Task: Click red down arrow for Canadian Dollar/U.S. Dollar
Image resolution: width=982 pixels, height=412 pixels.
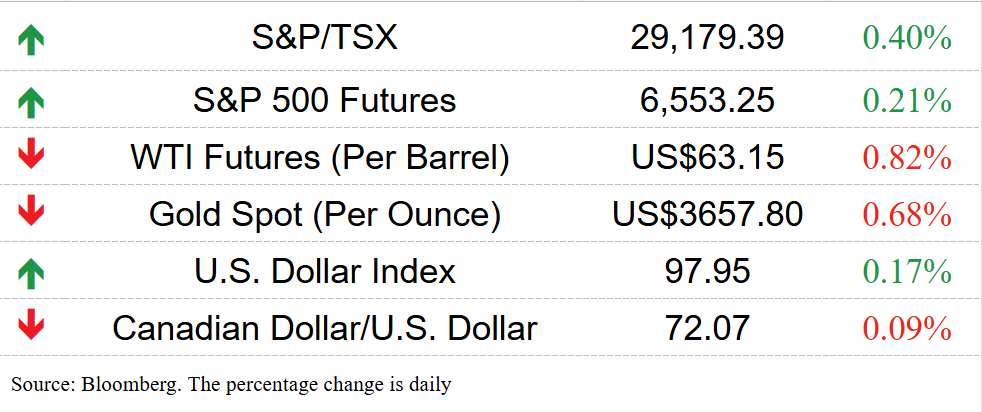Action: coord(31,326)
